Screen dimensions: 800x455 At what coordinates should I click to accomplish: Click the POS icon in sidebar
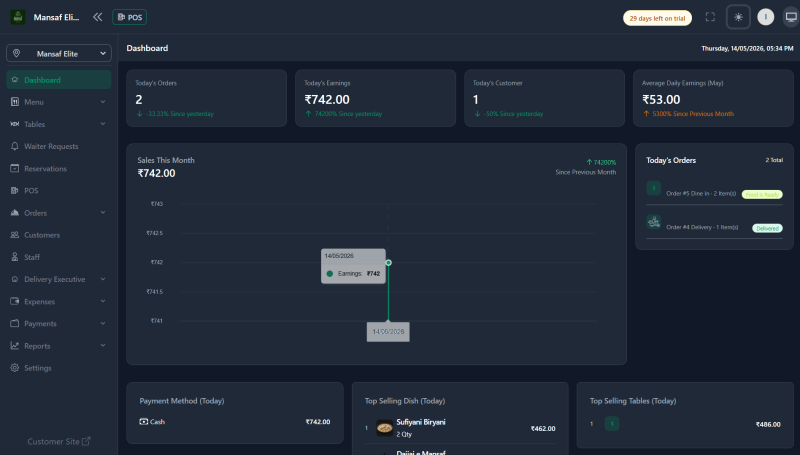[x=15, y=190]
